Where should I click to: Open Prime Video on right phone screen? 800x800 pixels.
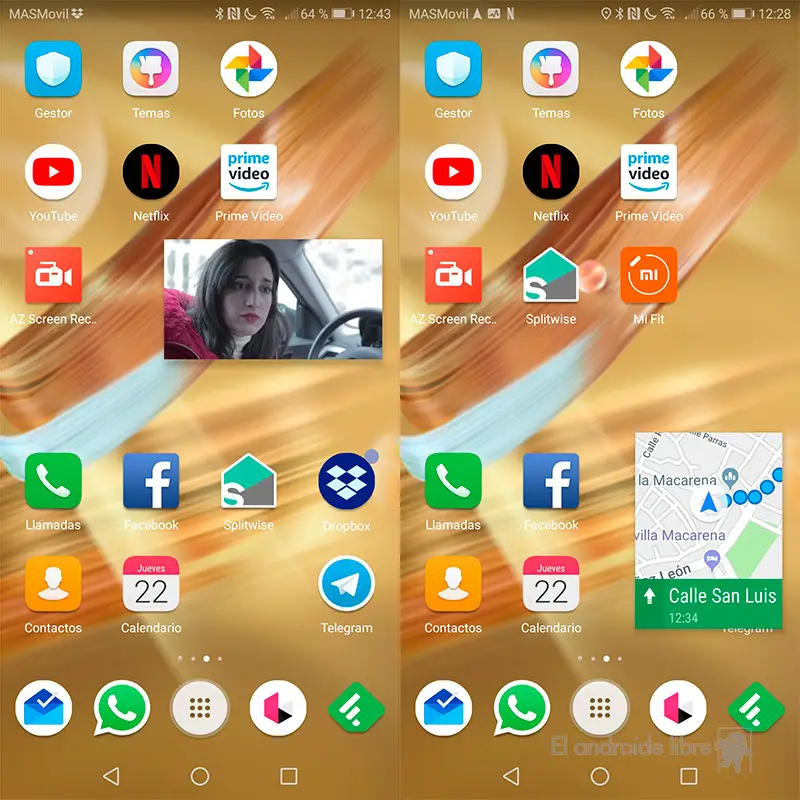tap(648, 172)
